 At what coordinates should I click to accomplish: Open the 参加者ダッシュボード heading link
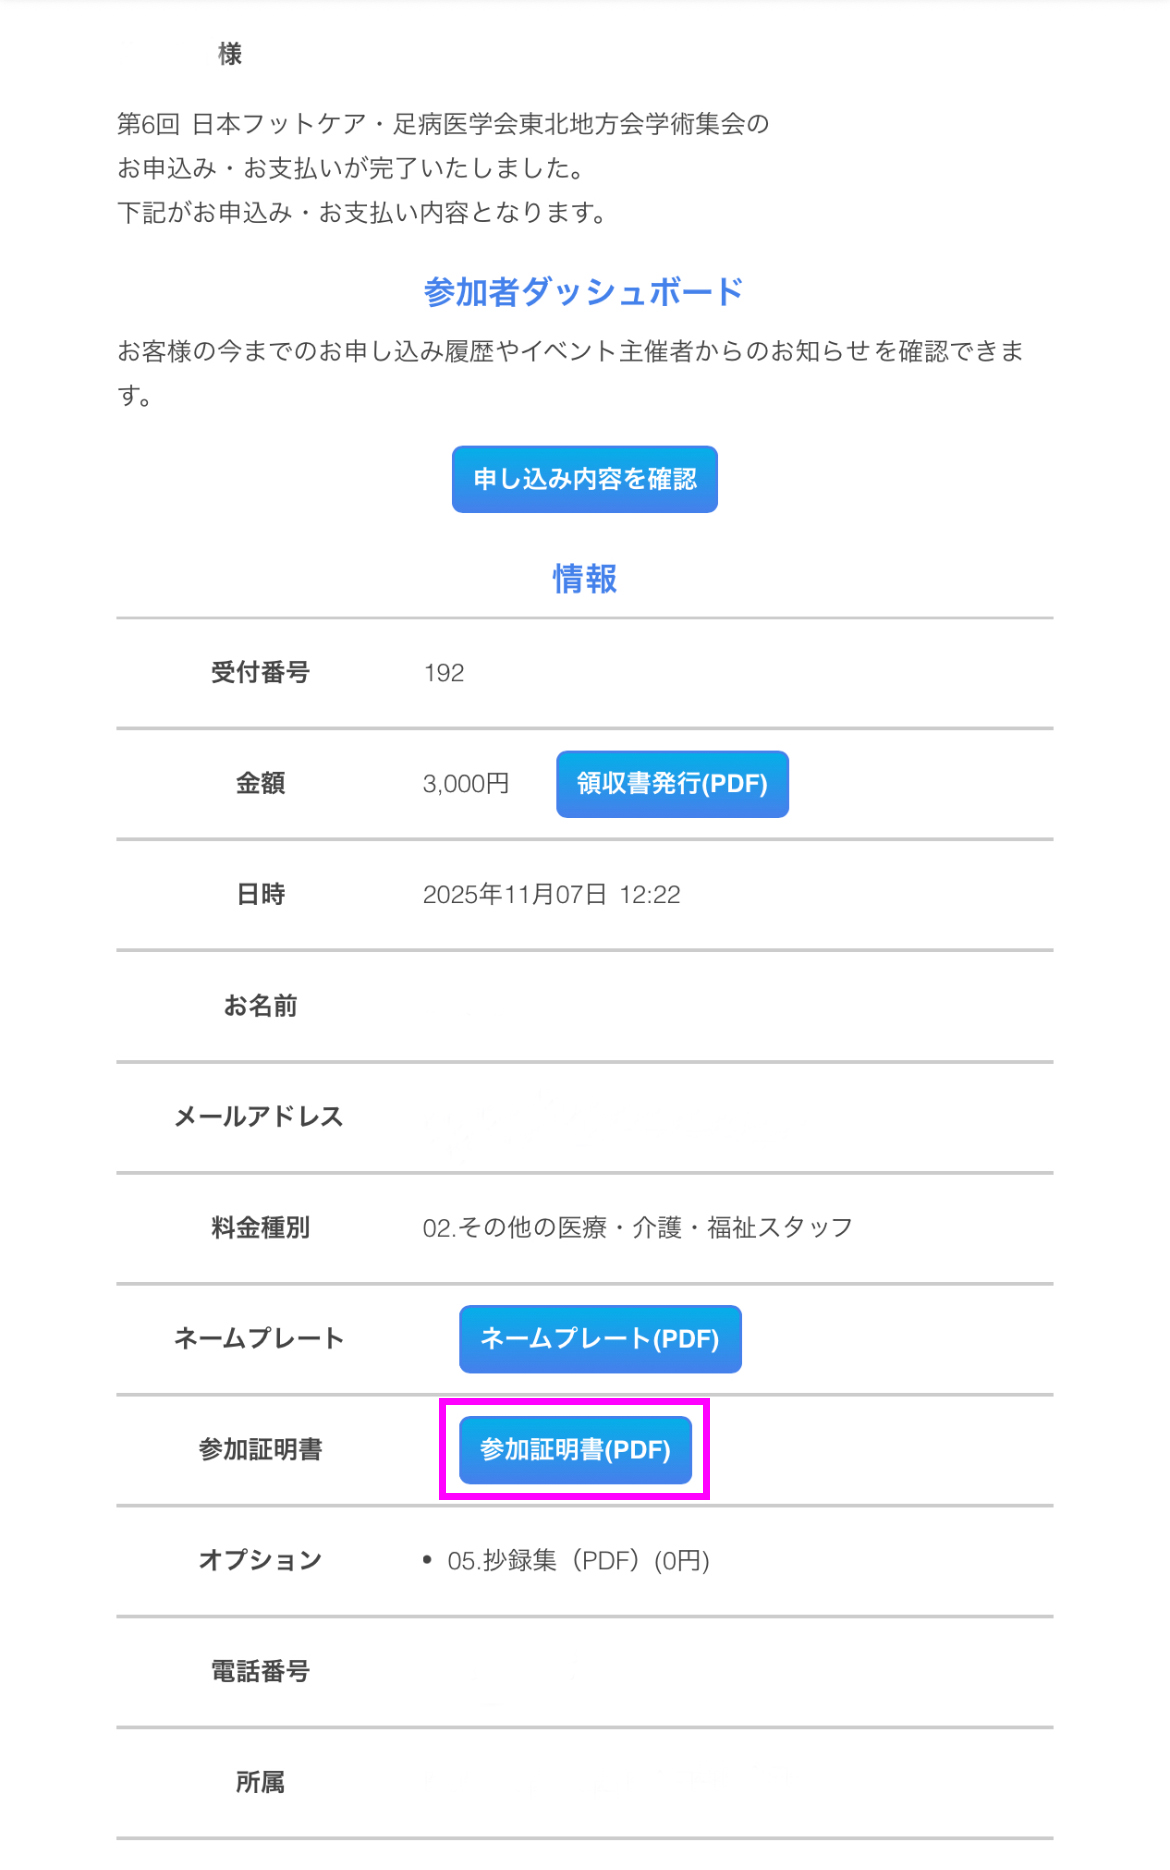(584, 292)
